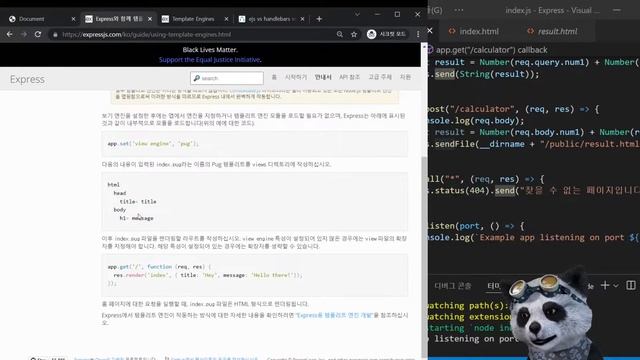Open the 안내서 navigation menu
Viewport: 640px width, 360px height.
click(x=323, y=77)
